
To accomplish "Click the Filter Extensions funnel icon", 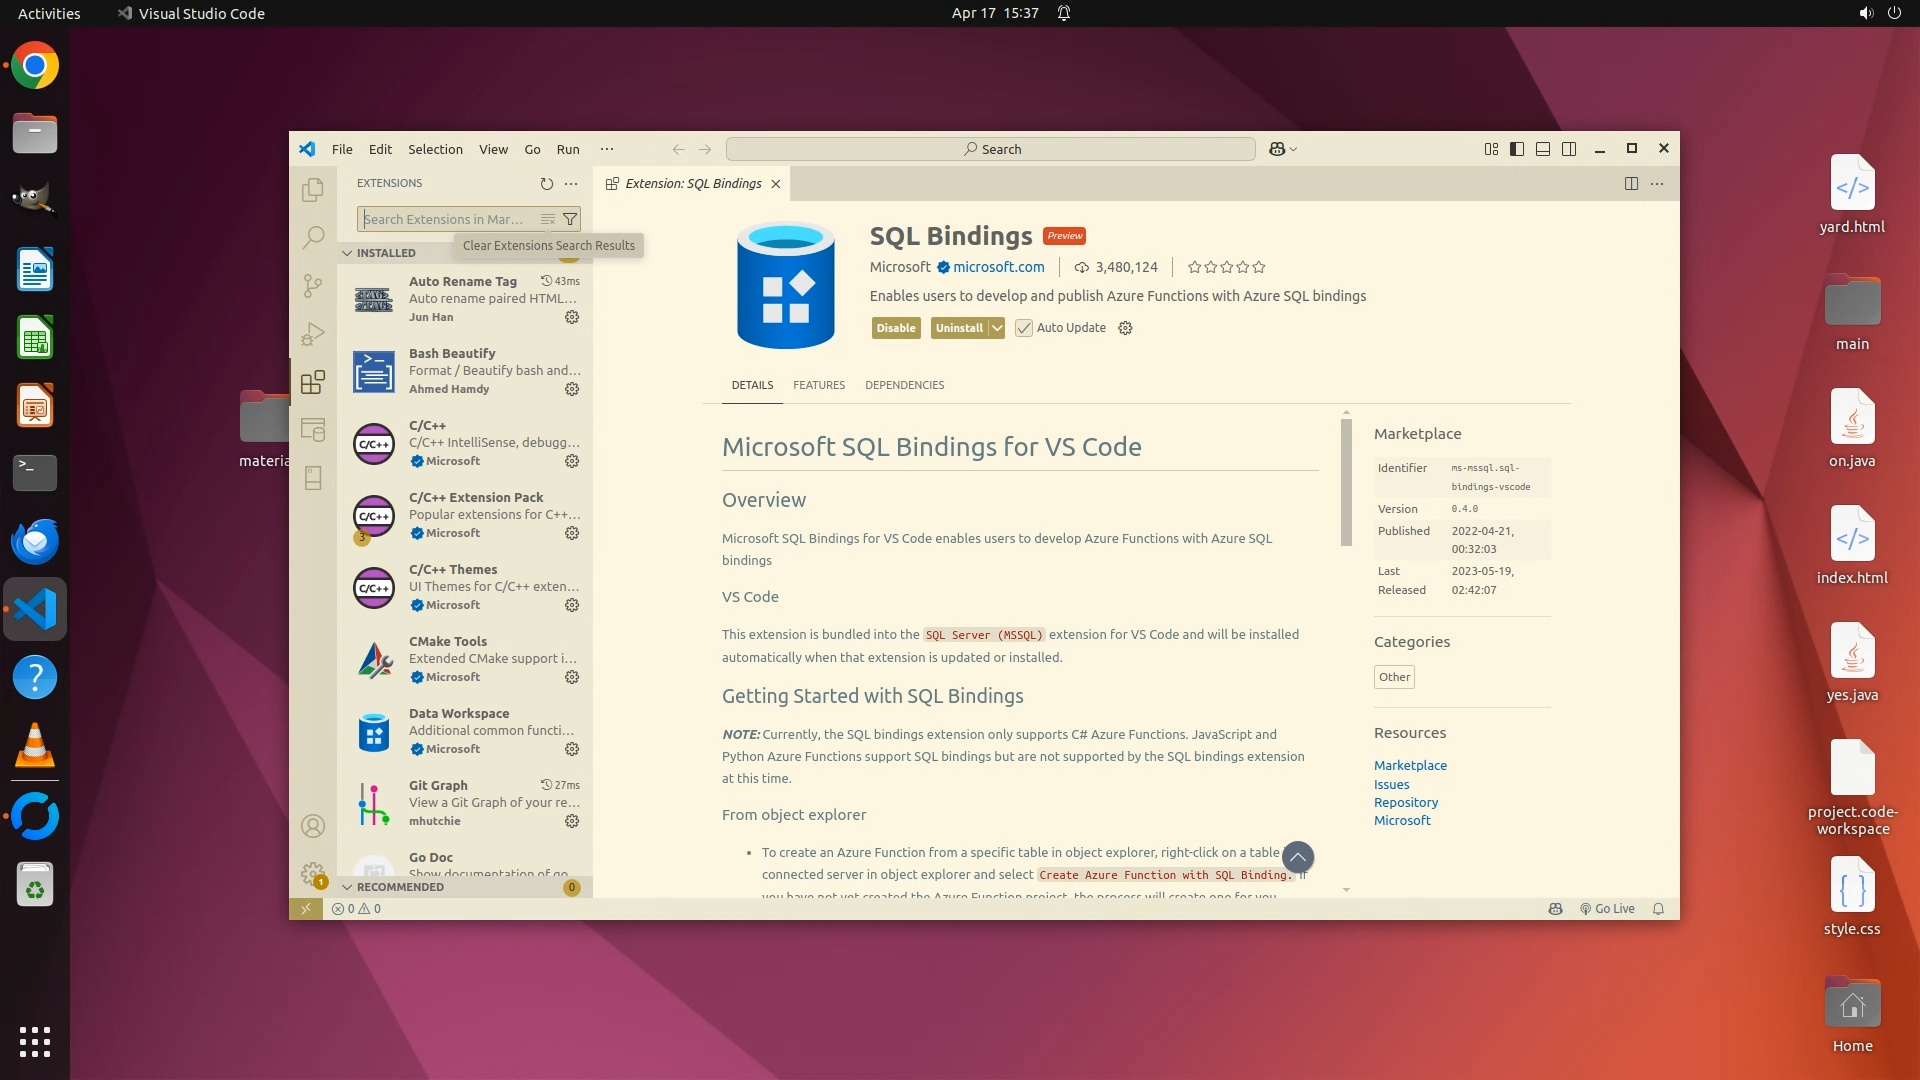I will [570, 219].
